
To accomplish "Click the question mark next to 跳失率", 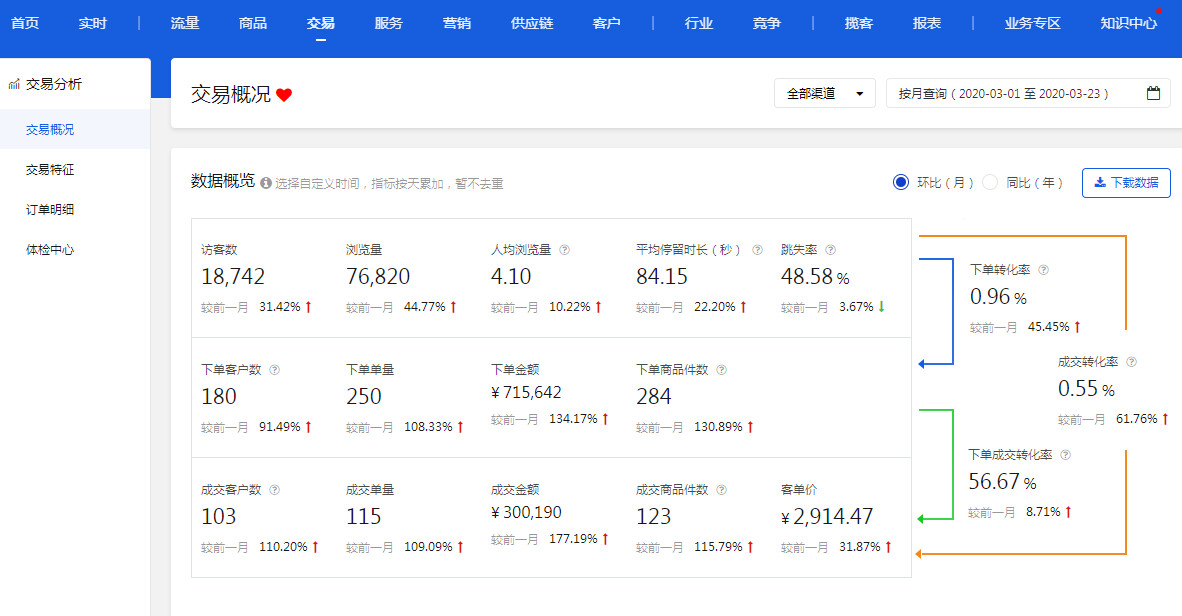I will point(831,248).
